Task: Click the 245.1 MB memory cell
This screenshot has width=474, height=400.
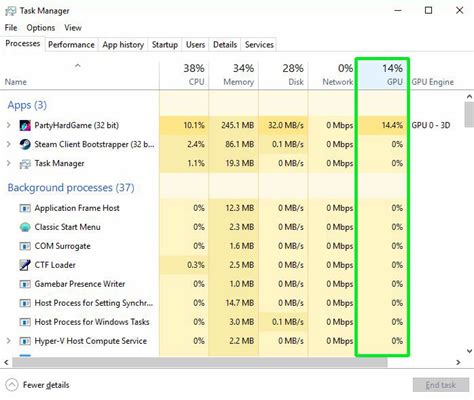Action: point(234,125)
